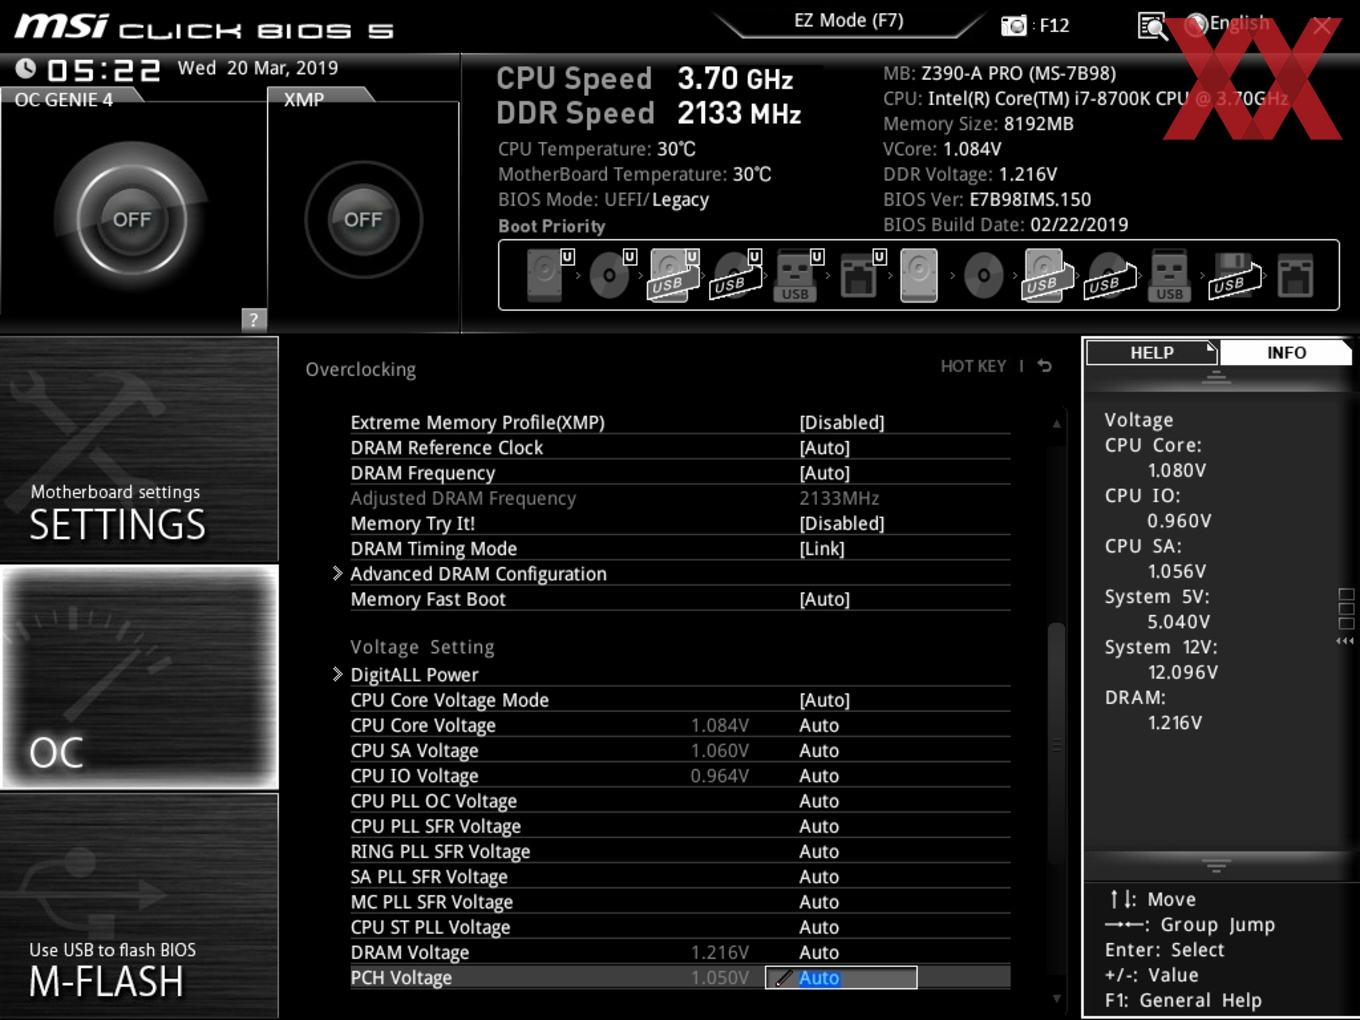Open the BIOS search magnifier icon
1360x1020 pixels.
pyautogui.click(x=1153, y=26)
